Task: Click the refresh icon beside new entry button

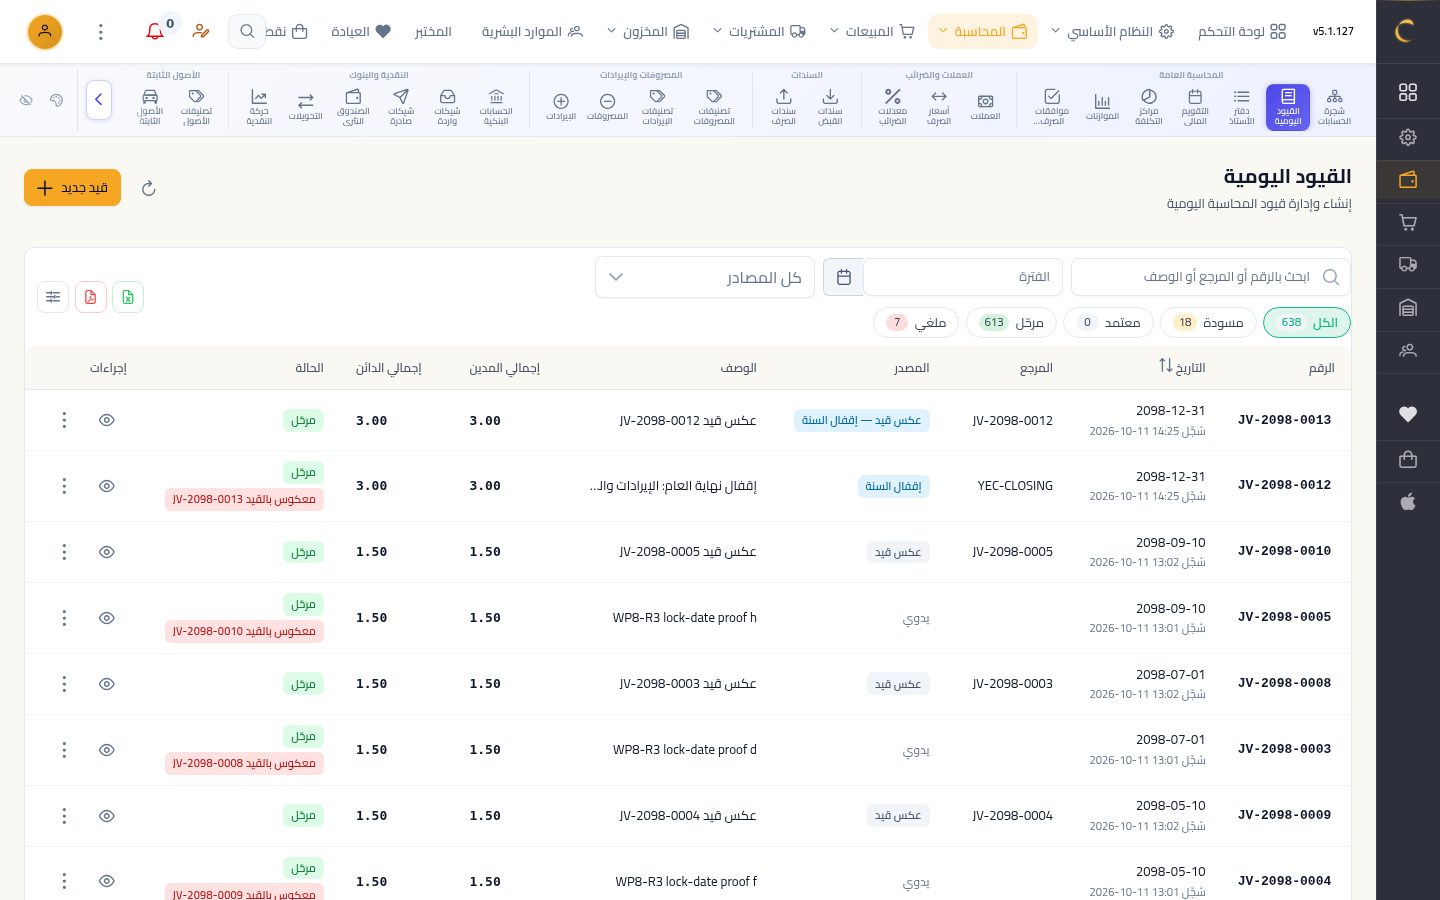Action: click(149, 188)
